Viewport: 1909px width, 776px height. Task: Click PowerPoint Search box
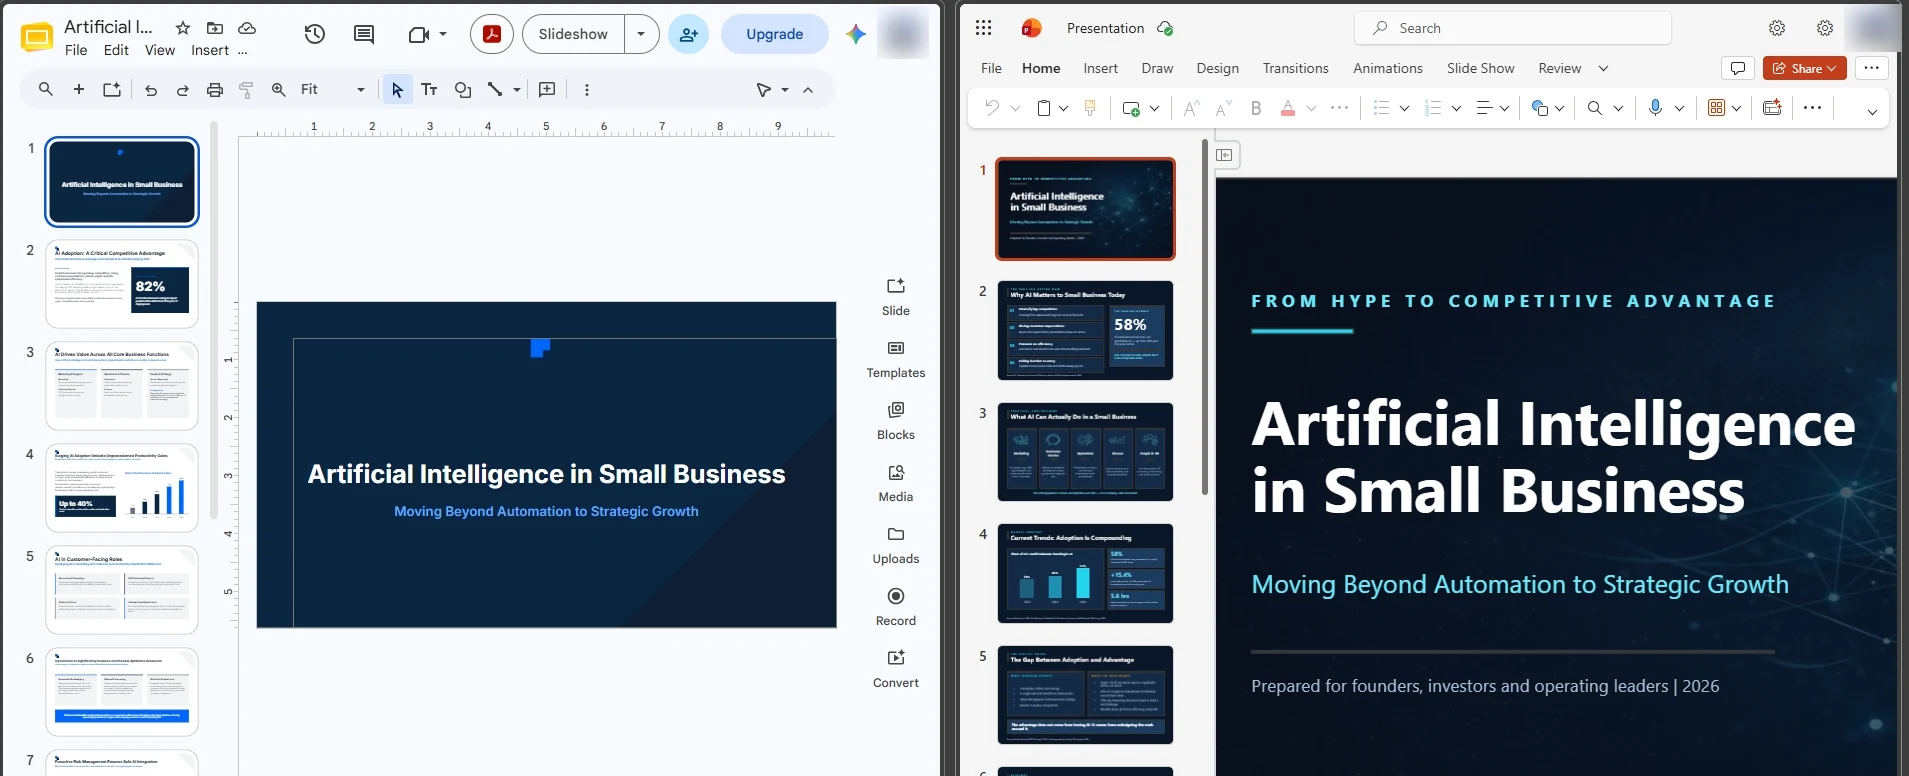(1512, 28)
